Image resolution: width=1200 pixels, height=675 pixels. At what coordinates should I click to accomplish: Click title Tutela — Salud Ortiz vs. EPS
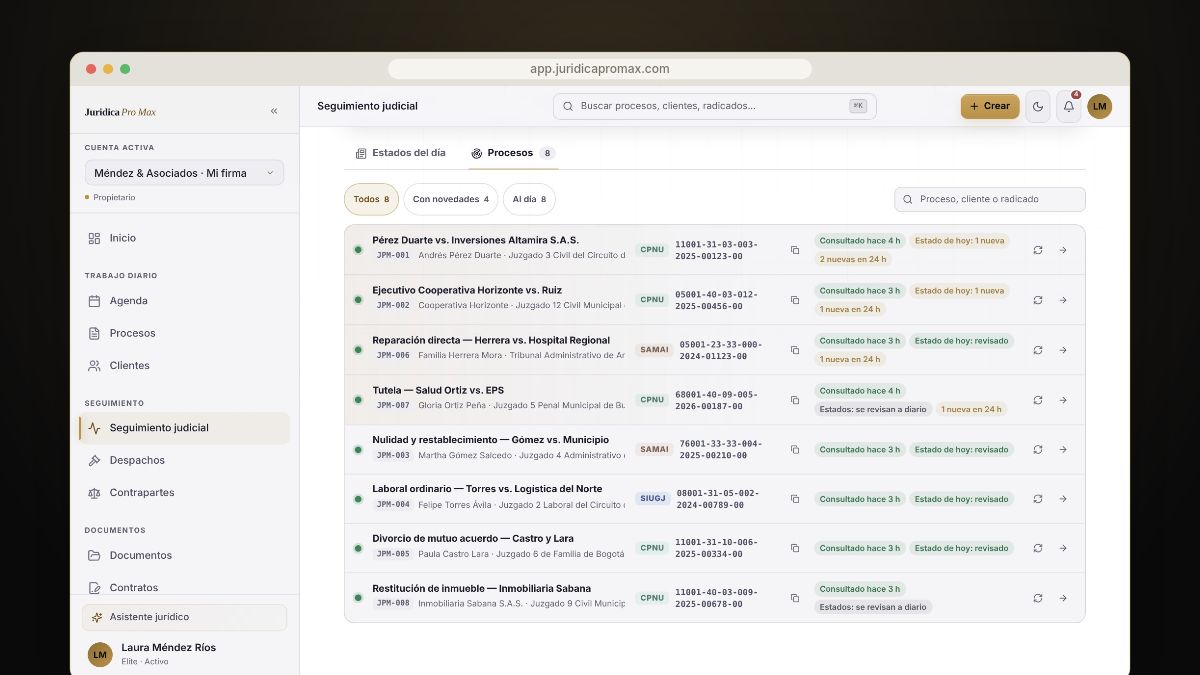coord(438,390)
